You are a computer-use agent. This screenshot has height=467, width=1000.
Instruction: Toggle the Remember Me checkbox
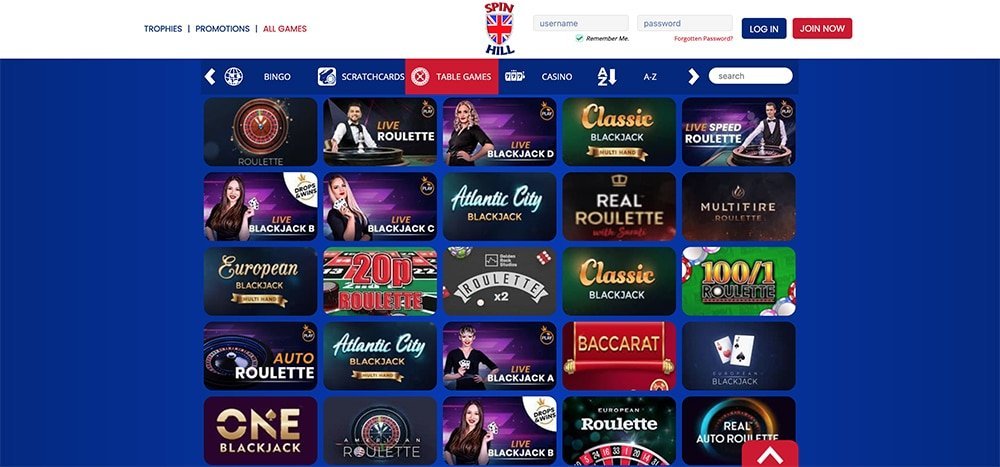pyautogui.click(x=579, y=38)
